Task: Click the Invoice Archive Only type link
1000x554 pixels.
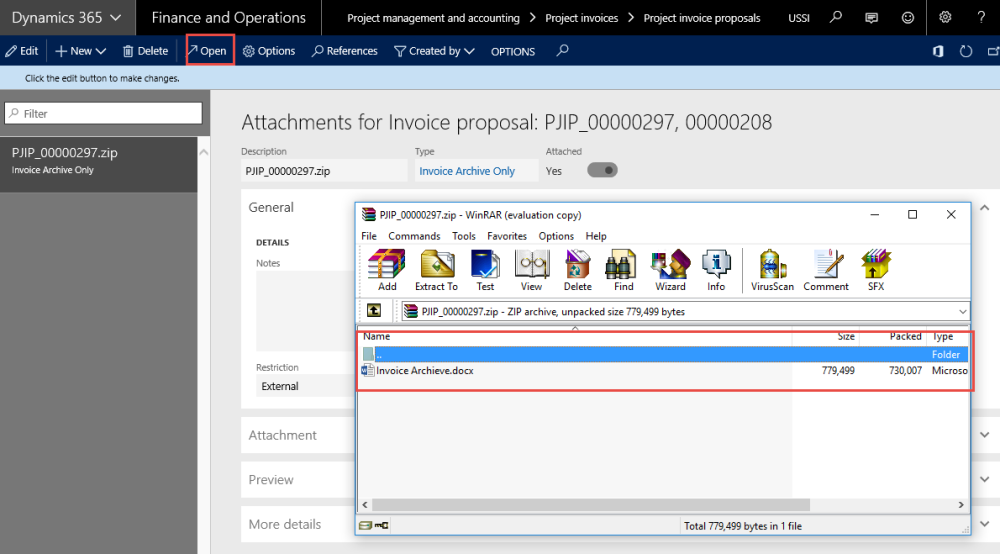Action: pyautogui.click(x=467, y=171)
